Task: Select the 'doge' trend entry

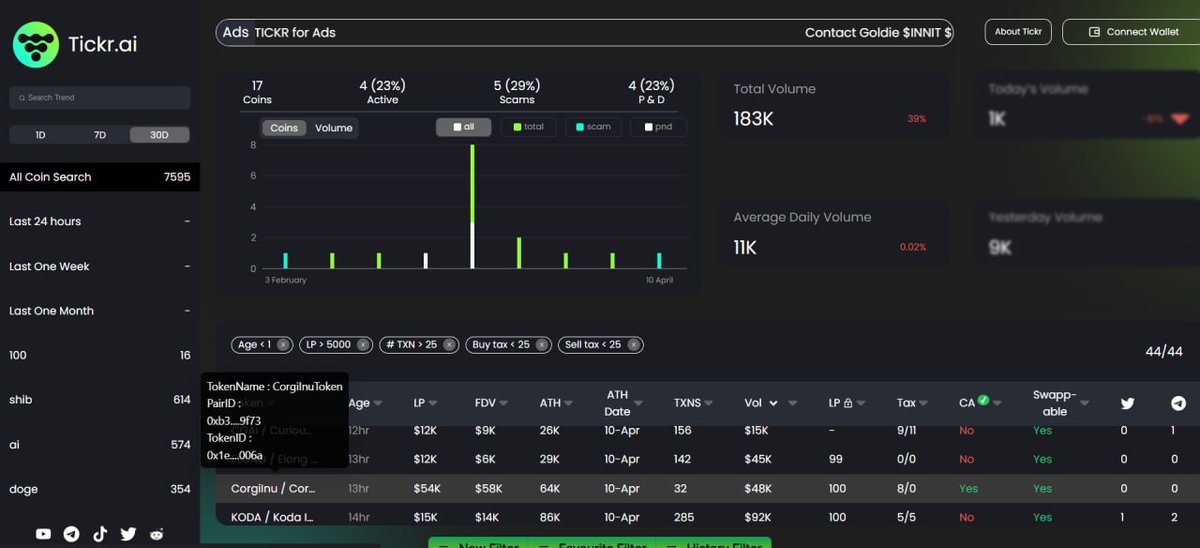Action: (100, 489)
